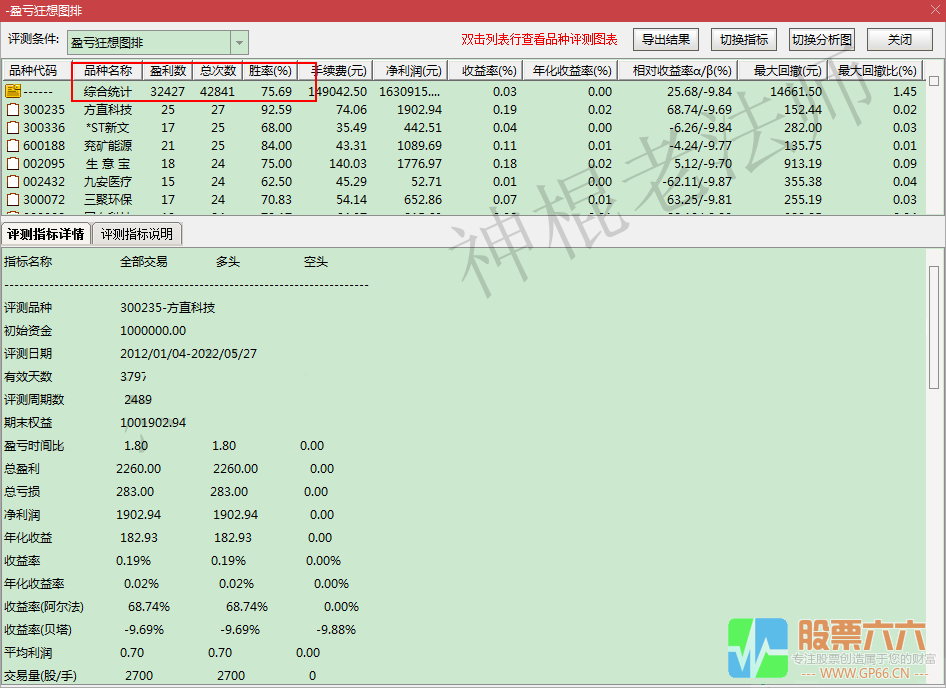The width and height of the screenshot is (946, 688).
Task: Sort by the 相对收益率α/β(%) column header
Action: [678, 71]
